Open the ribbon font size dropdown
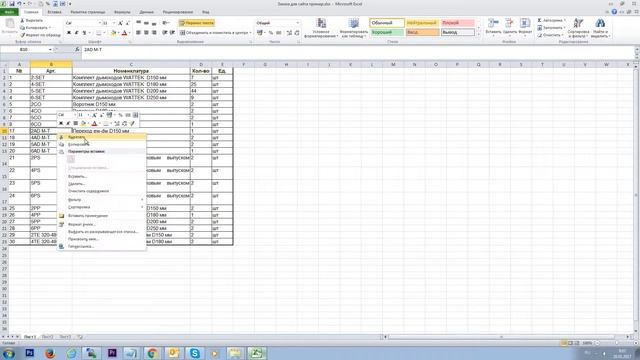 tap(114, 23)
